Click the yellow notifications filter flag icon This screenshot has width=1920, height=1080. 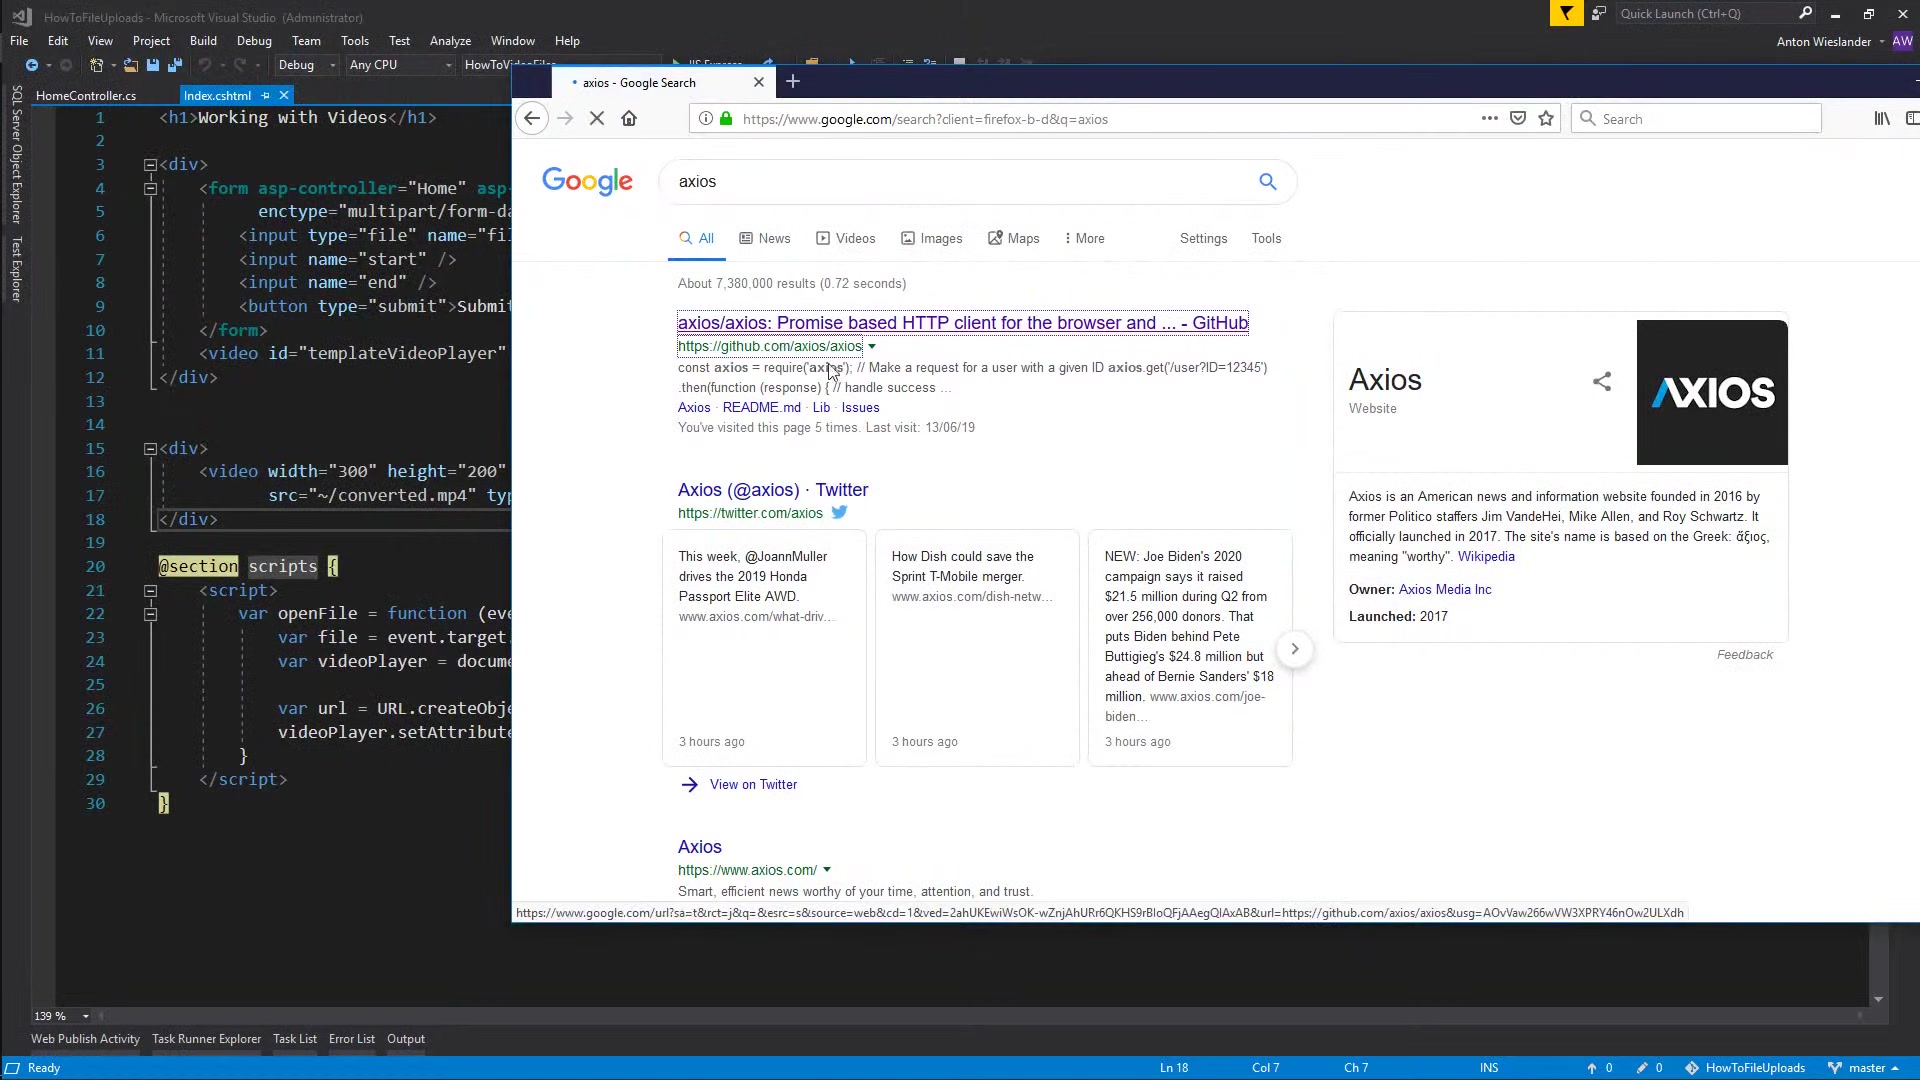pyautogui.click(x=1566, y=13)
